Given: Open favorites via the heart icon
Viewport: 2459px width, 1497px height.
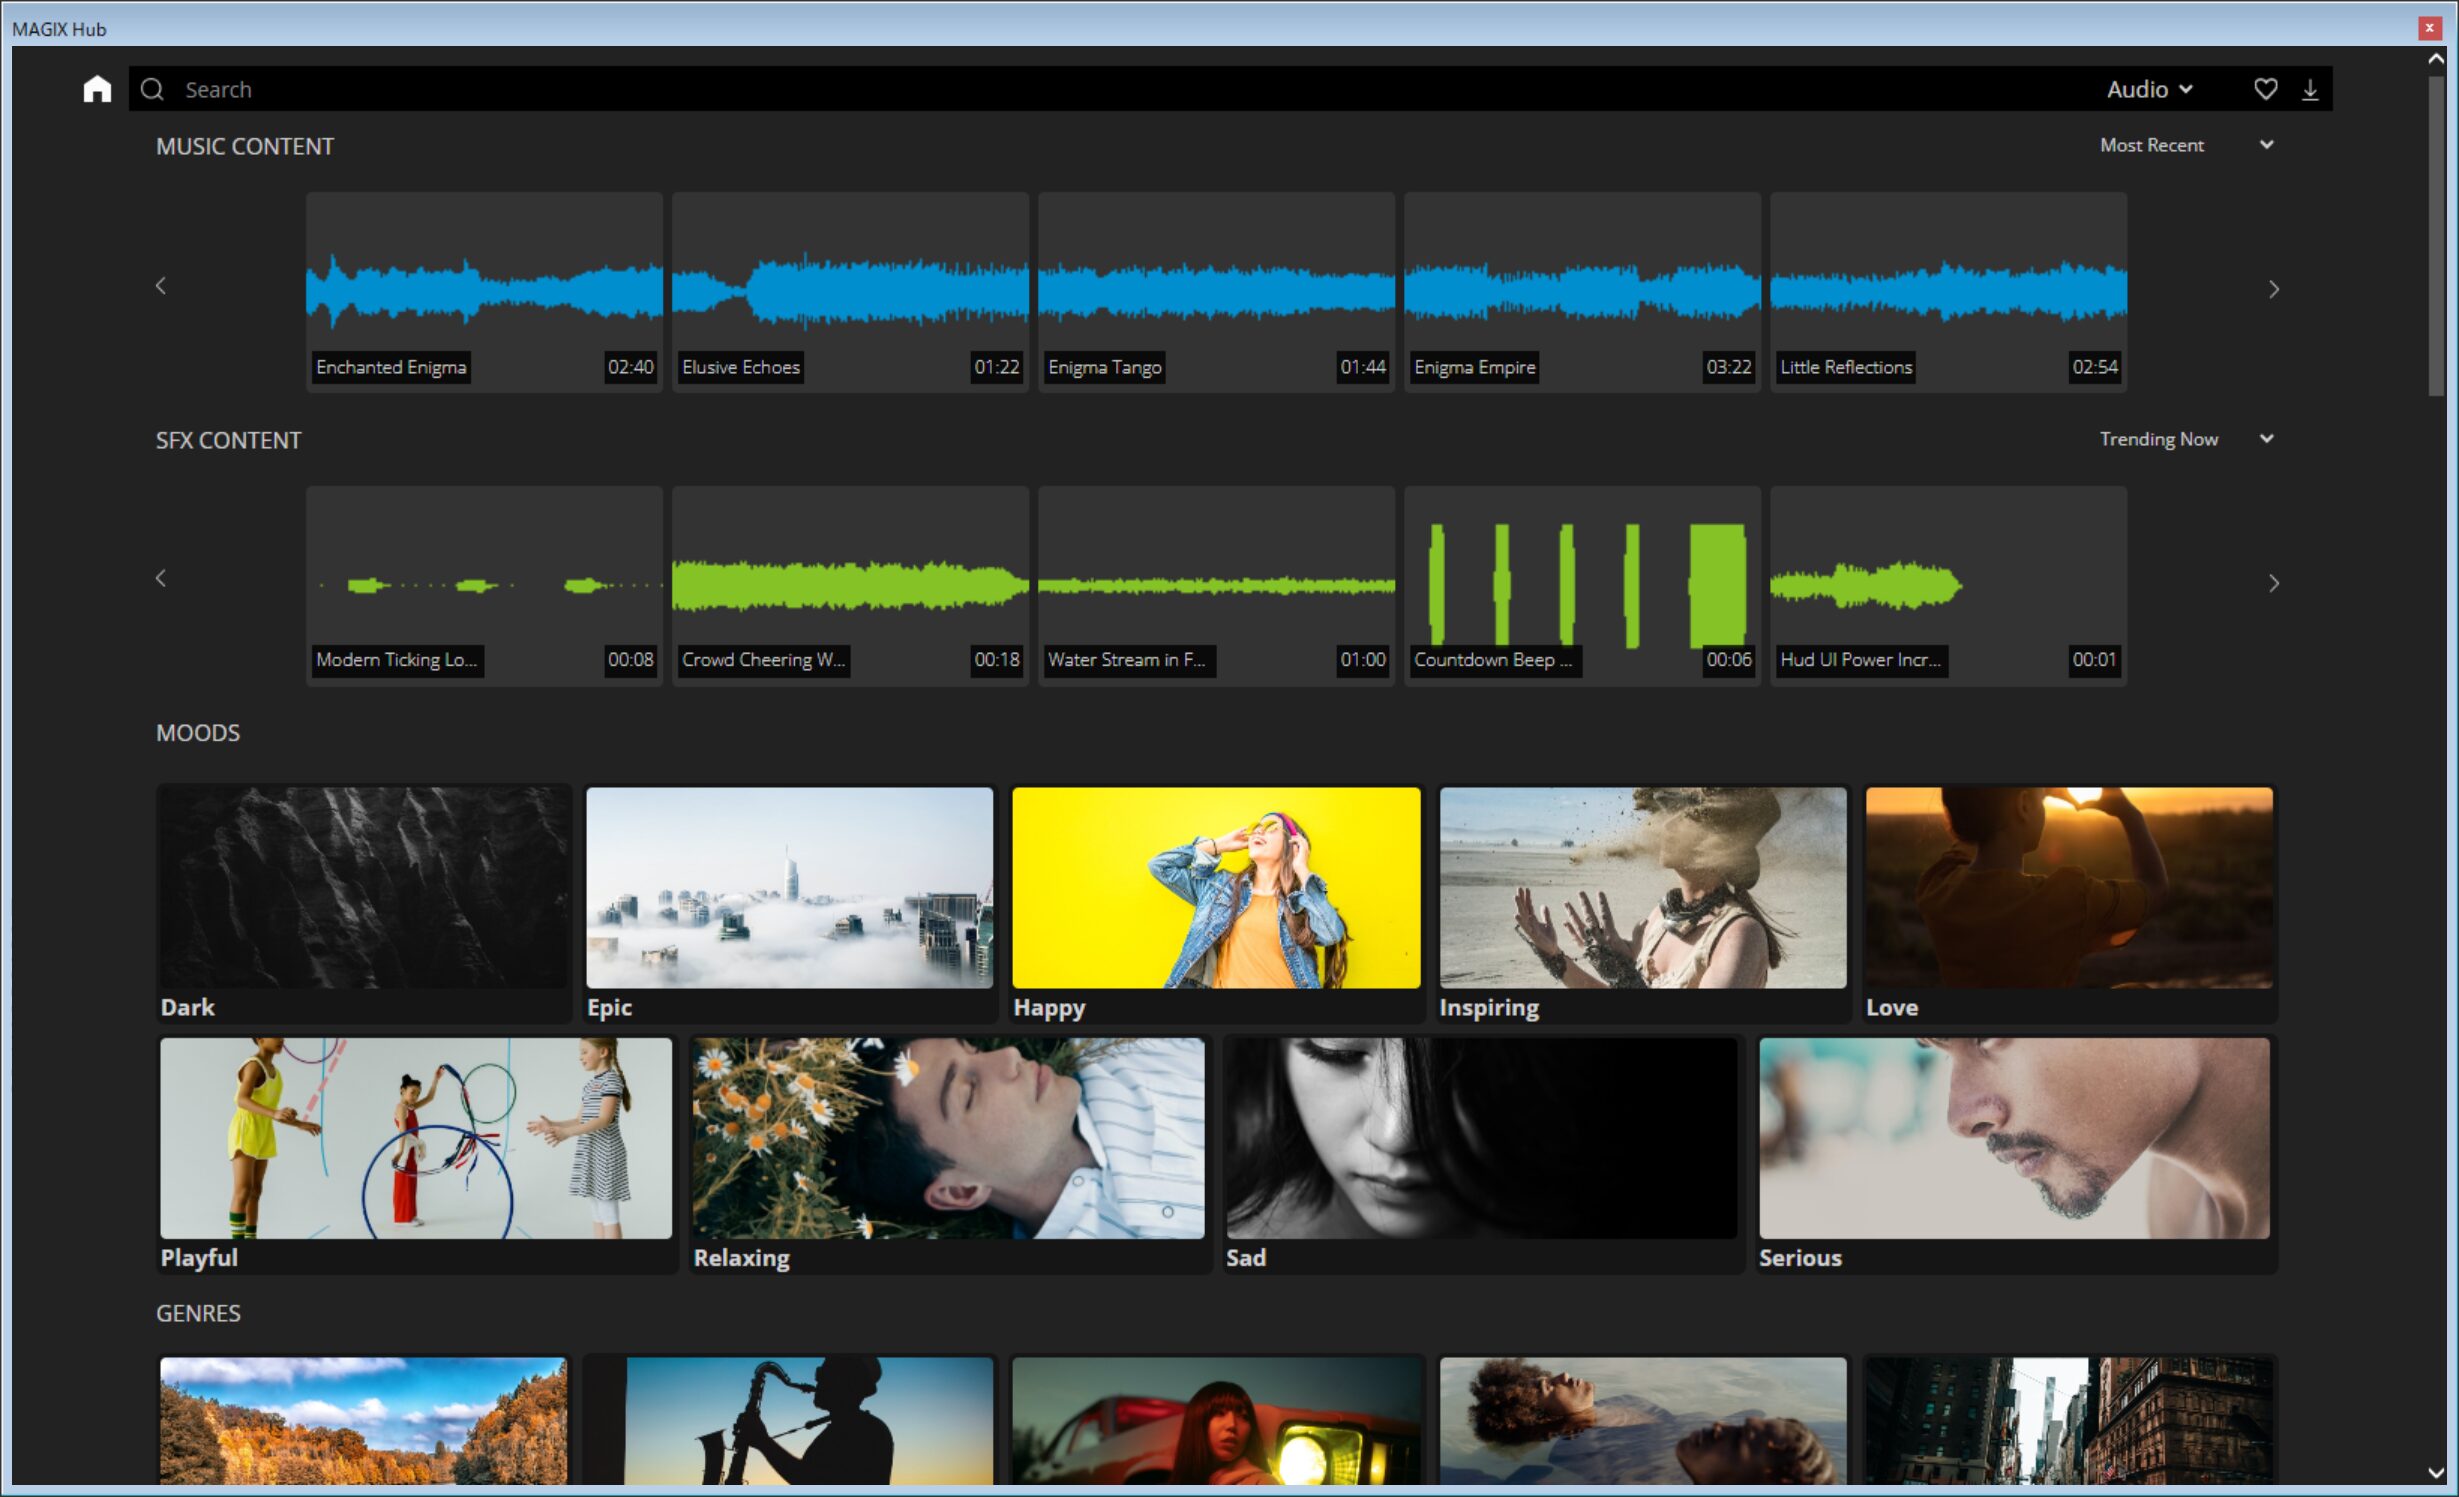Looking at the screenshot, I should (2265, 89).
